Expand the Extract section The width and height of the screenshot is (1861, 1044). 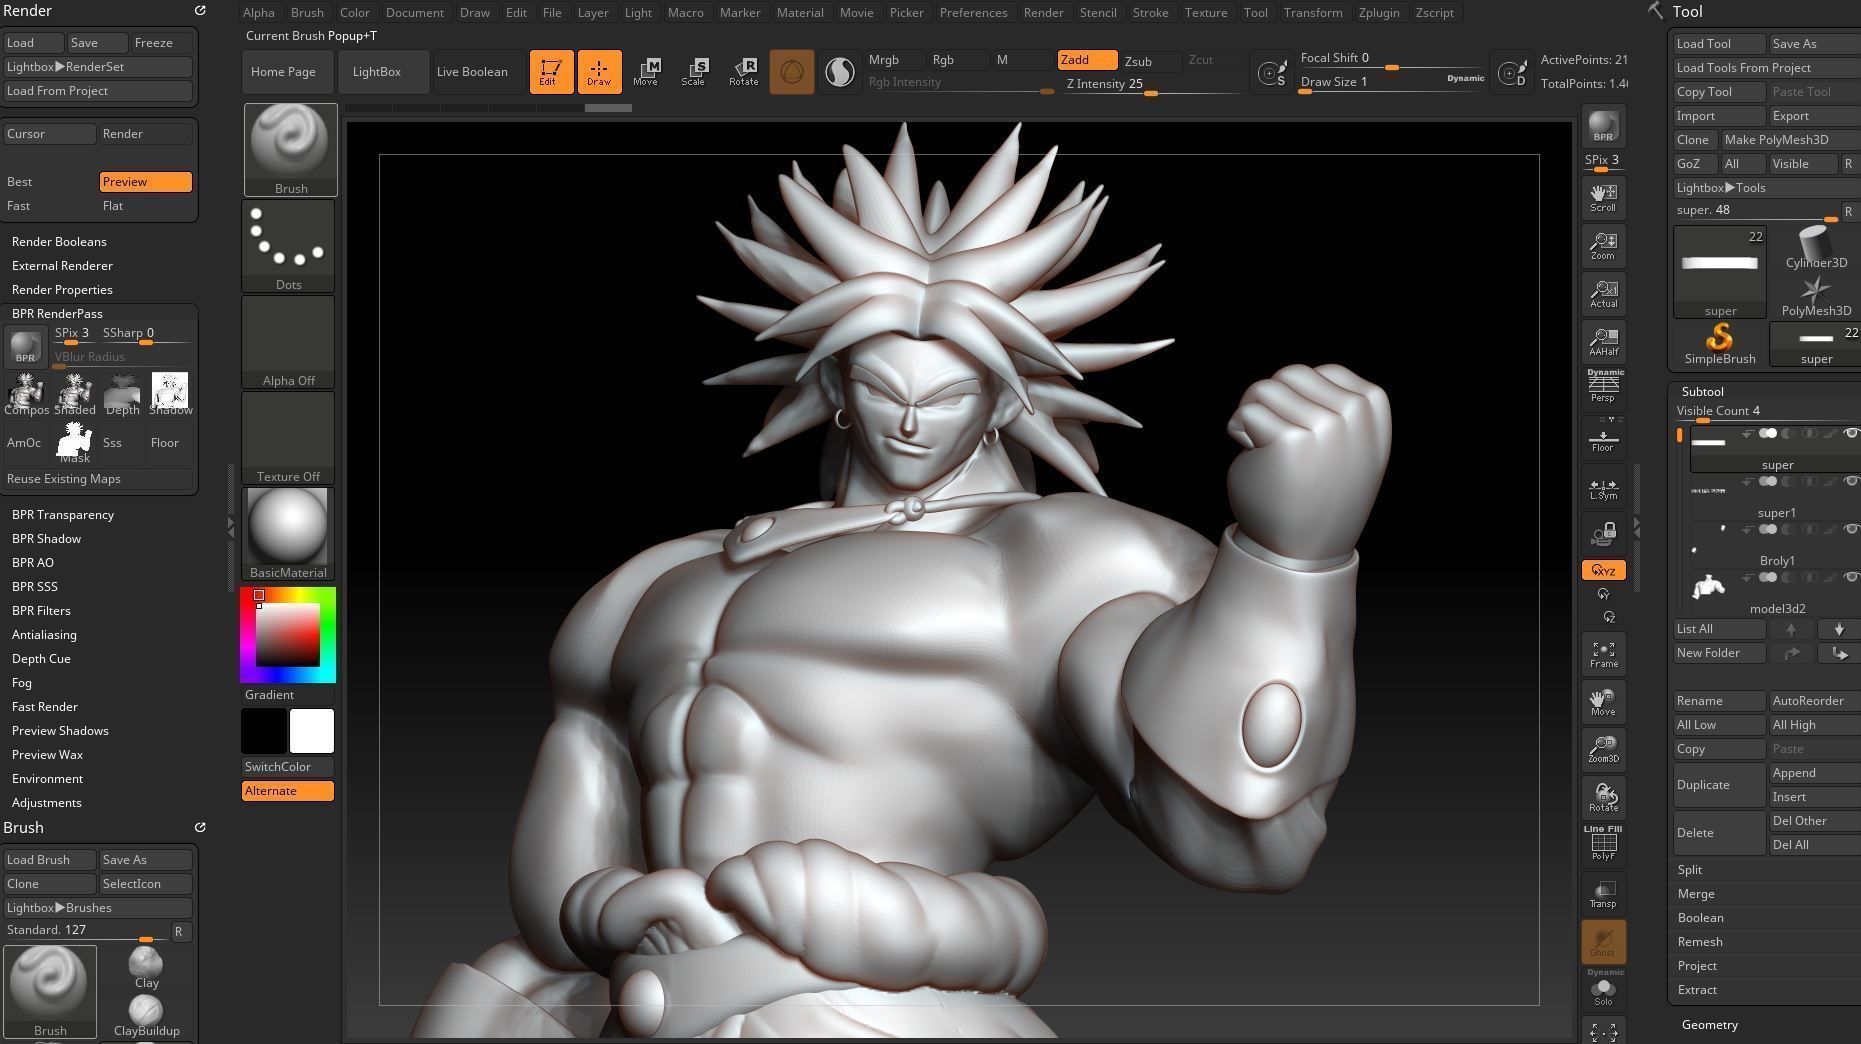1698,990
